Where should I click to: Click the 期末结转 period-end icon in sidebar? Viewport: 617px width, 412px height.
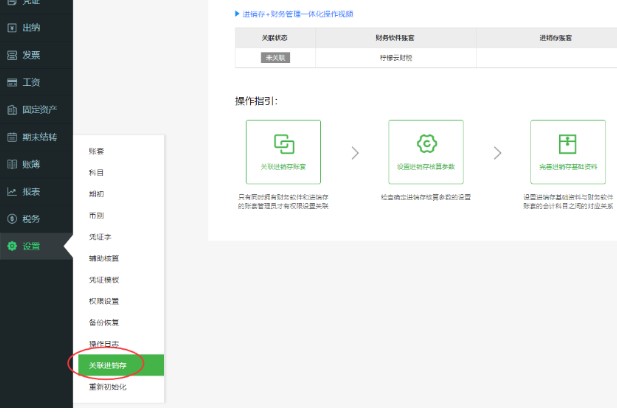point(12,136)
